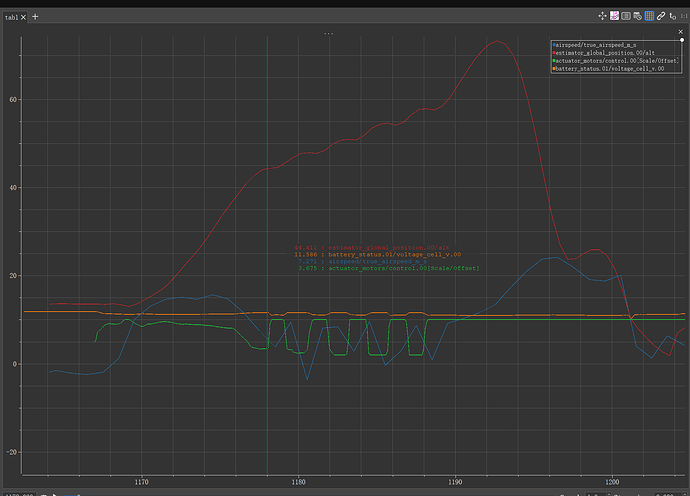
Task: Click the chain link zoom icon
Action: tap(660, 16)
